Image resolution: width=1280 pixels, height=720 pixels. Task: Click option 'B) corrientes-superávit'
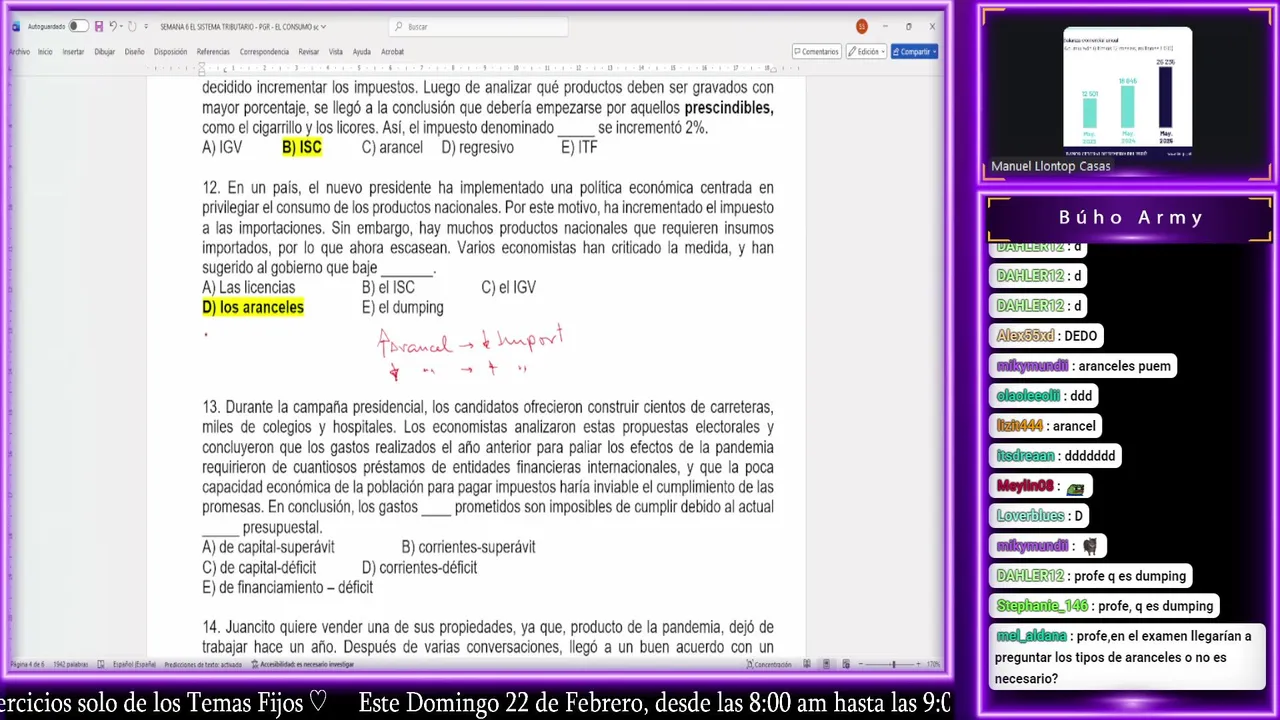point(468,547)
